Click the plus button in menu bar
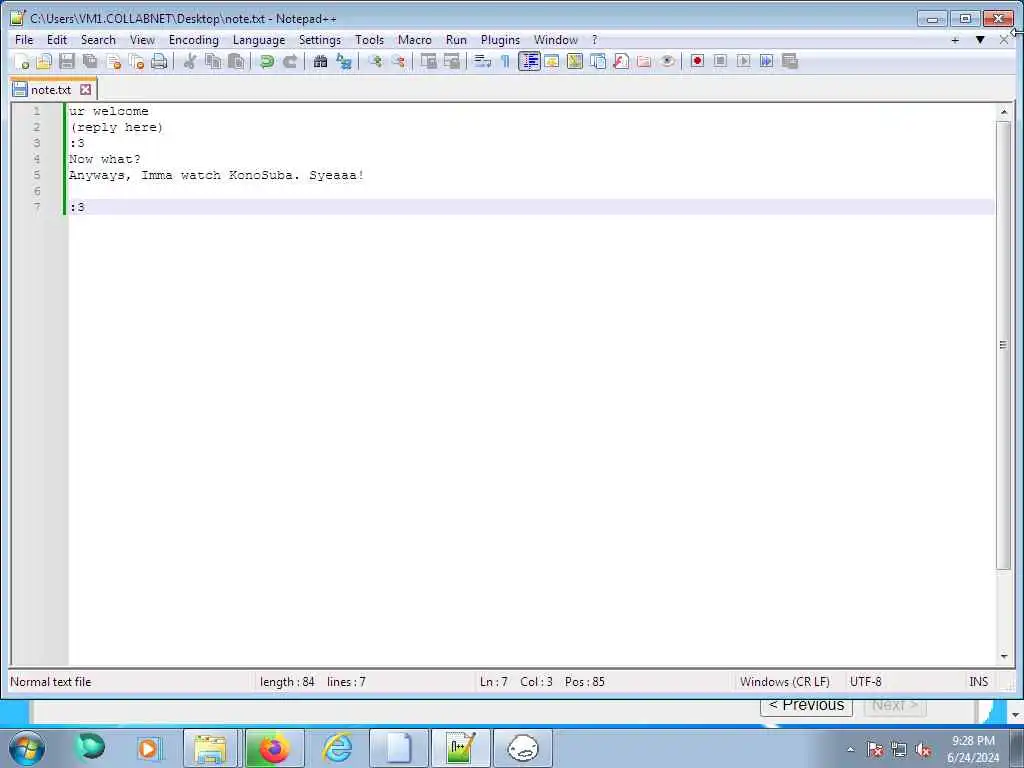Screen dimensions: 1024x768 (x=955, y=40)
